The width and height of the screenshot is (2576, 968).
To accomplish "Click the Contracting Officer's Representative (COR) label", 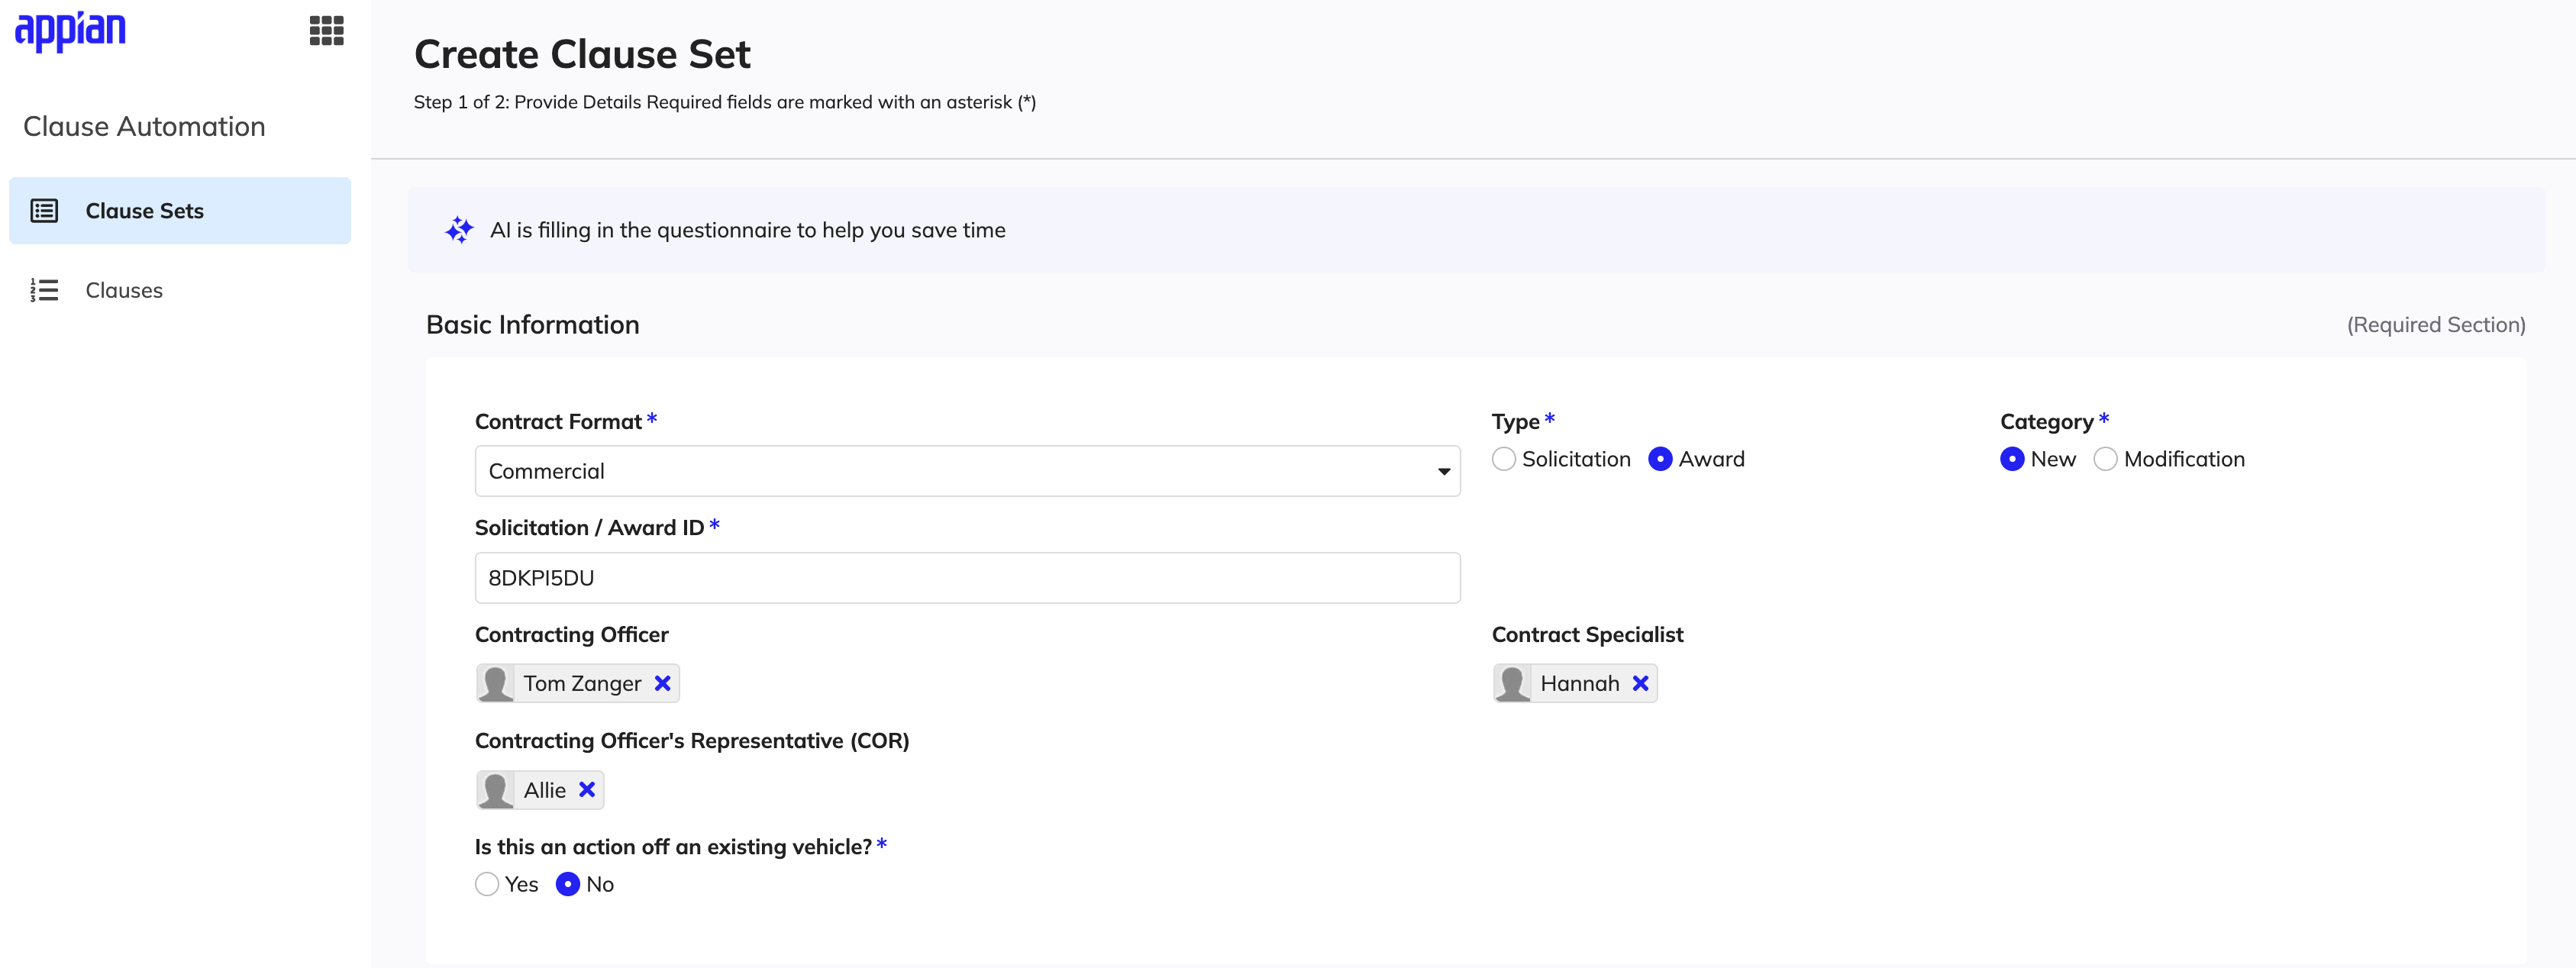I will pos(691,740).
